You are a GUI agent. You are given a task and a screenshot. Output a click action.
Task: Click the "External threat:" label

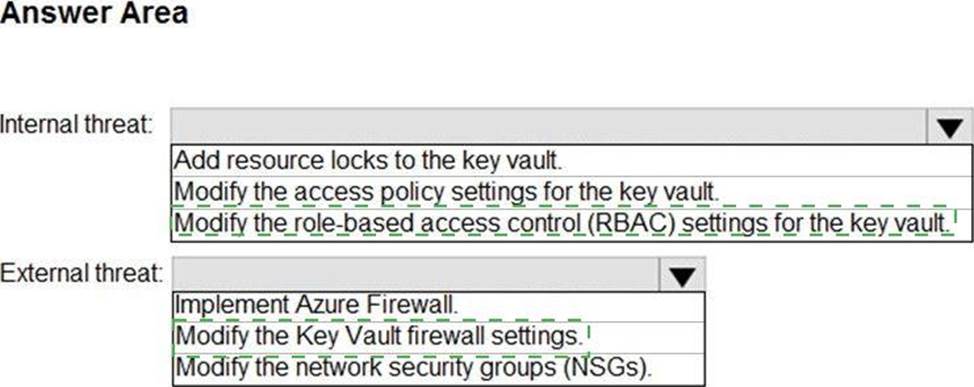[81, 273]
